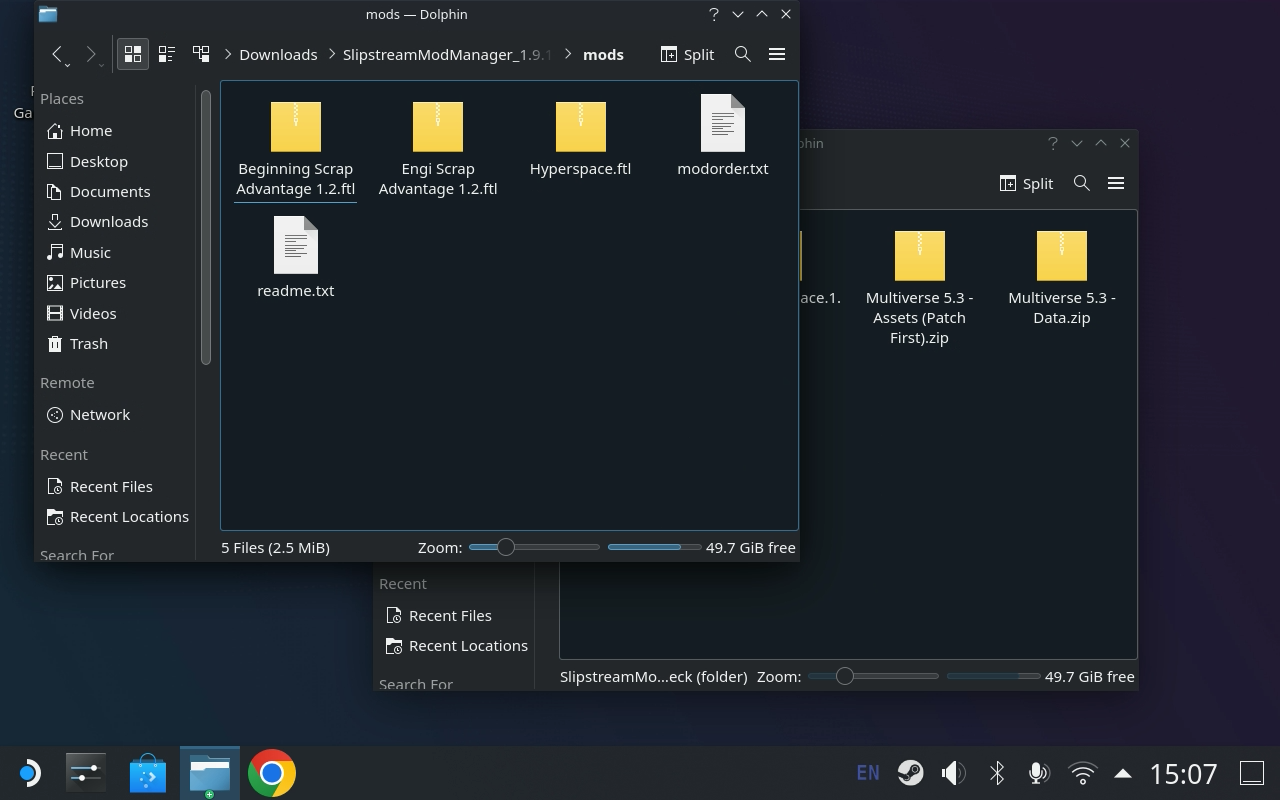Select Multiverse 5.3 - Assets (Patch First).zip
1280x800 pixels.
click(919, 288)
